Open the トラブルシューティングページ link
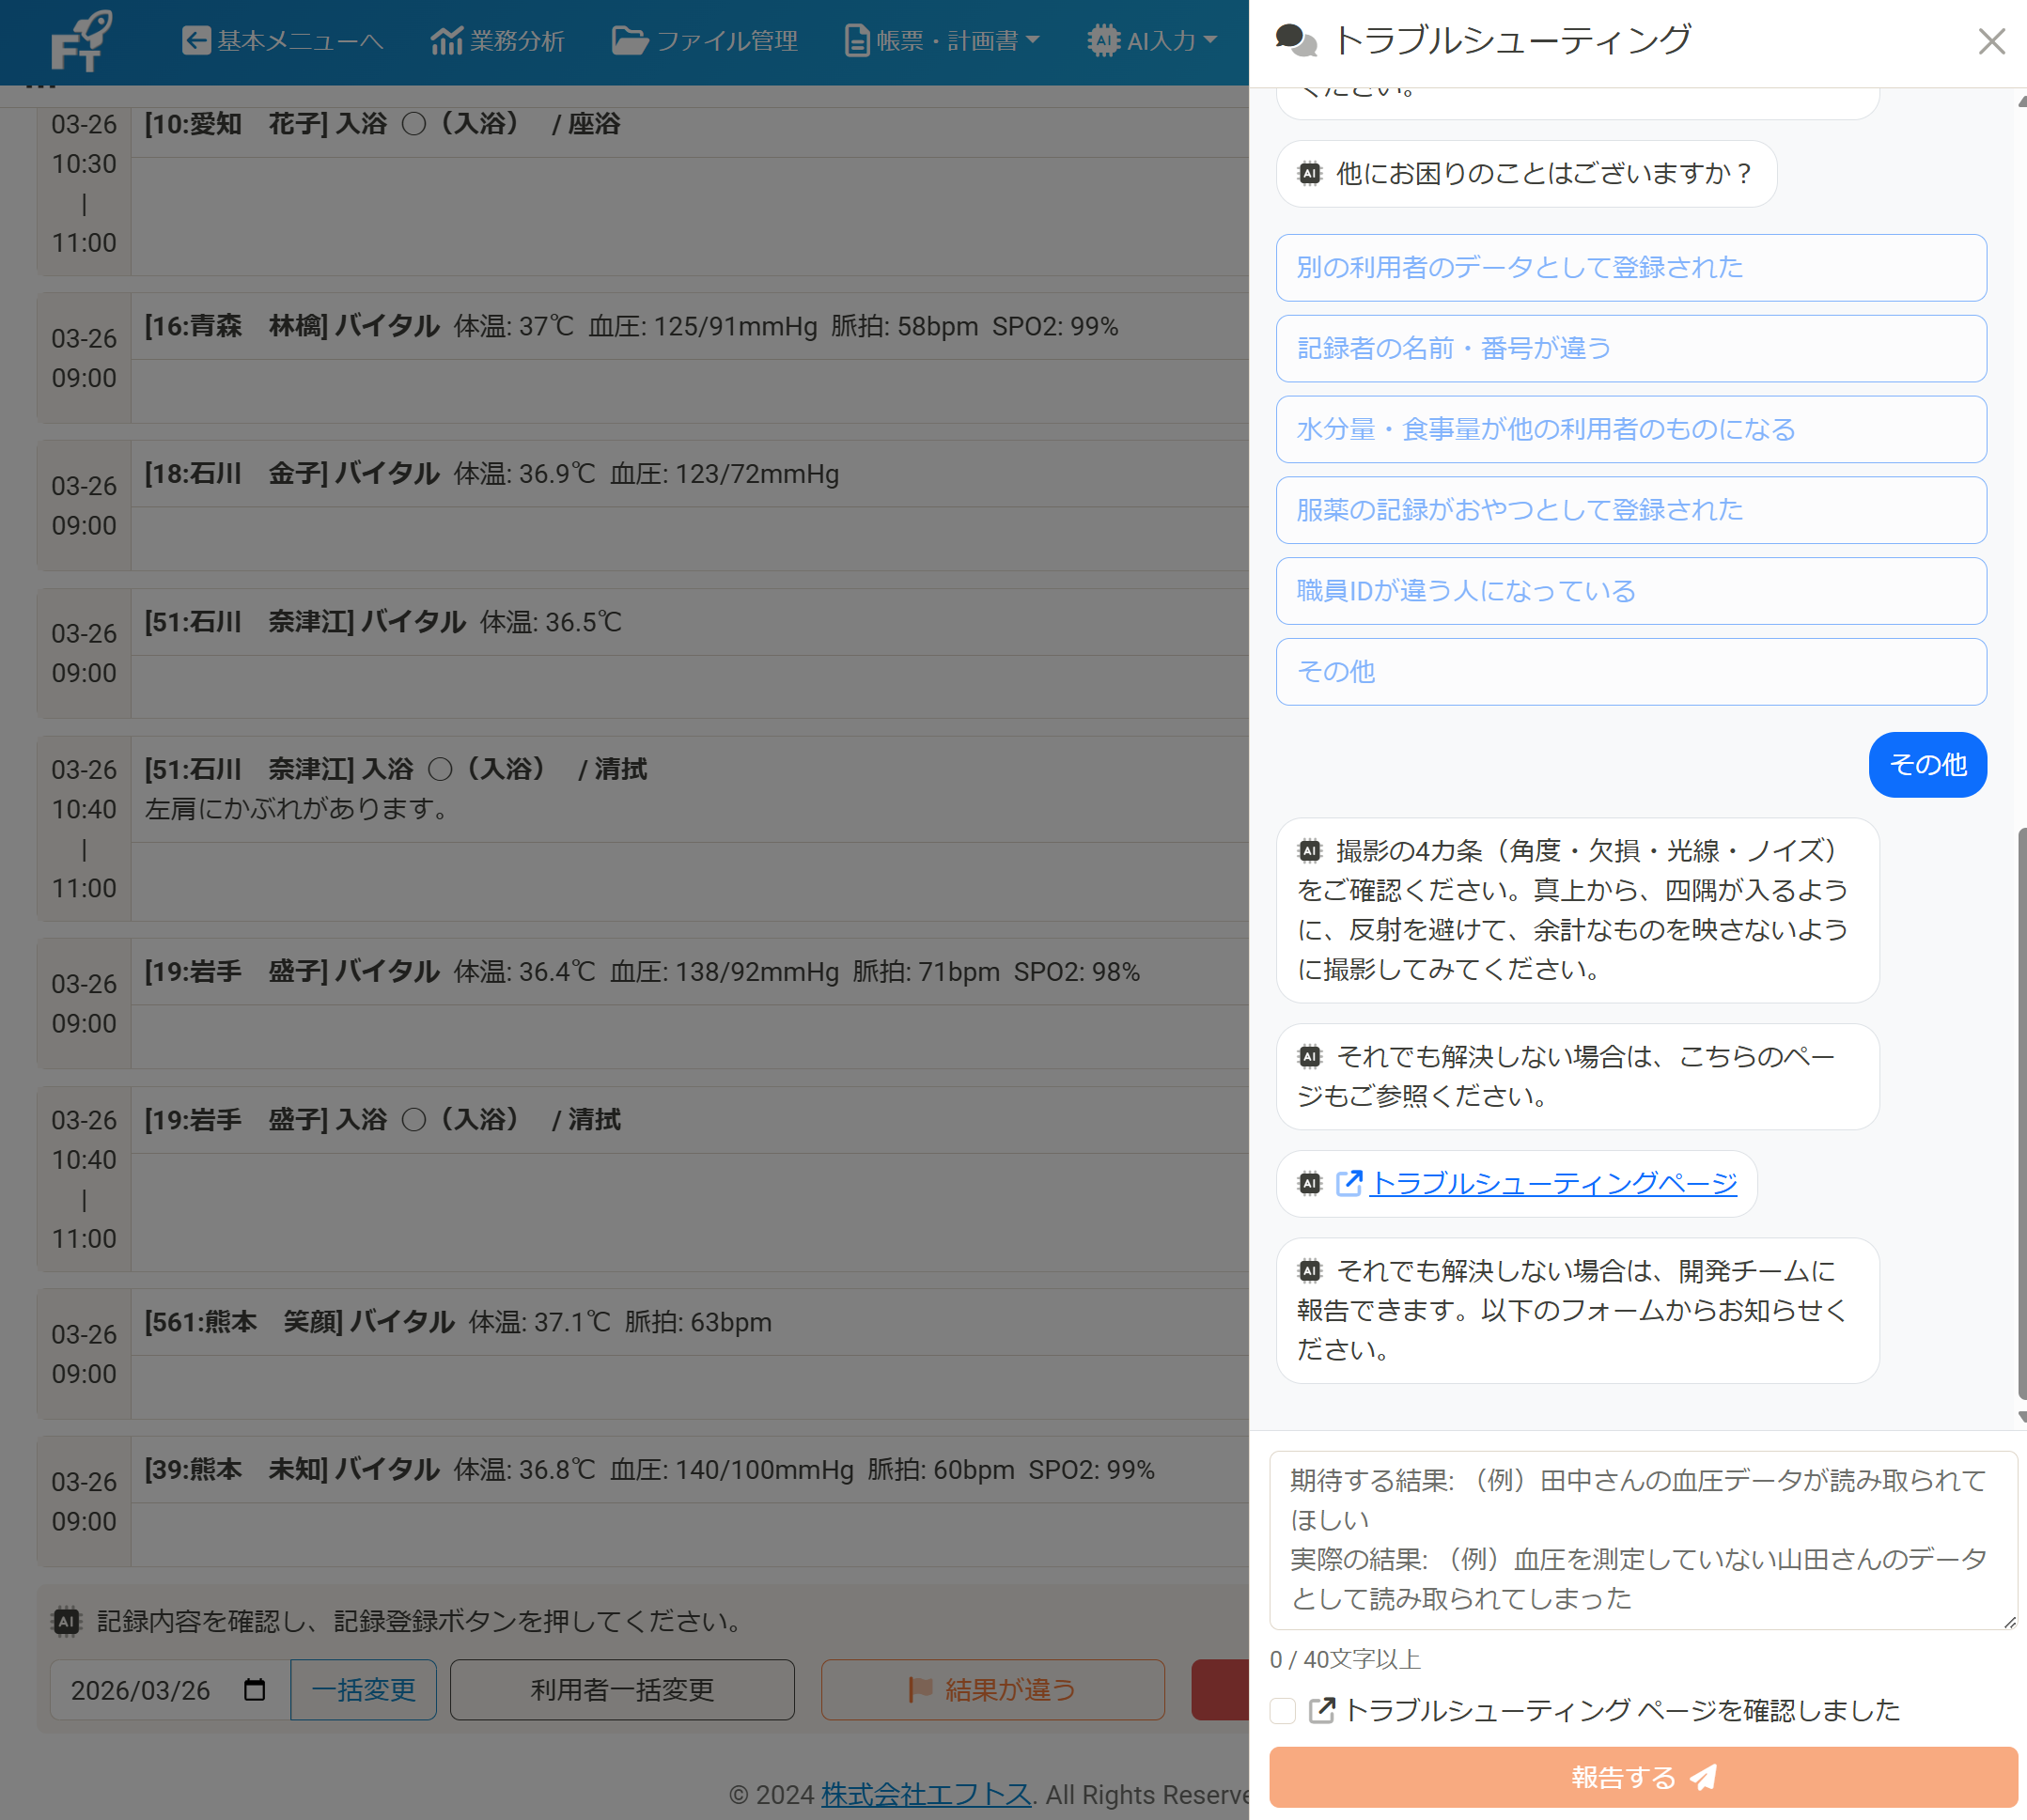The height and width of the screenshot is (1820, 2027). pos(1555,1183)
